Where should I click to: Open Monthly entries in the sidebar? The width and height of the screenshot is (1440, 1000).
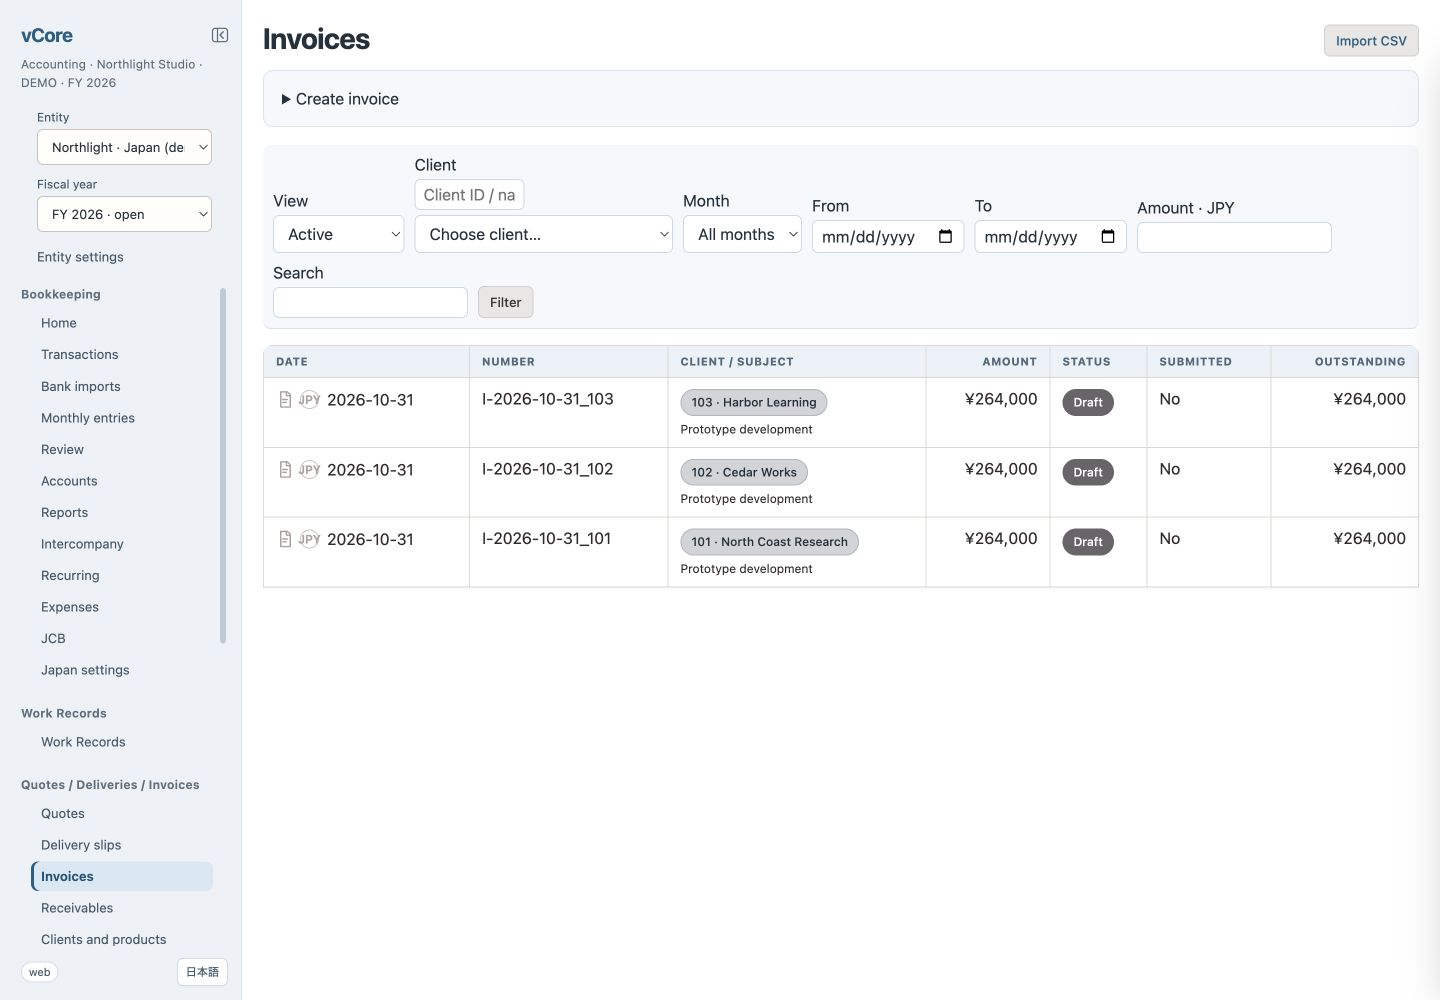(x=88, y=418)
